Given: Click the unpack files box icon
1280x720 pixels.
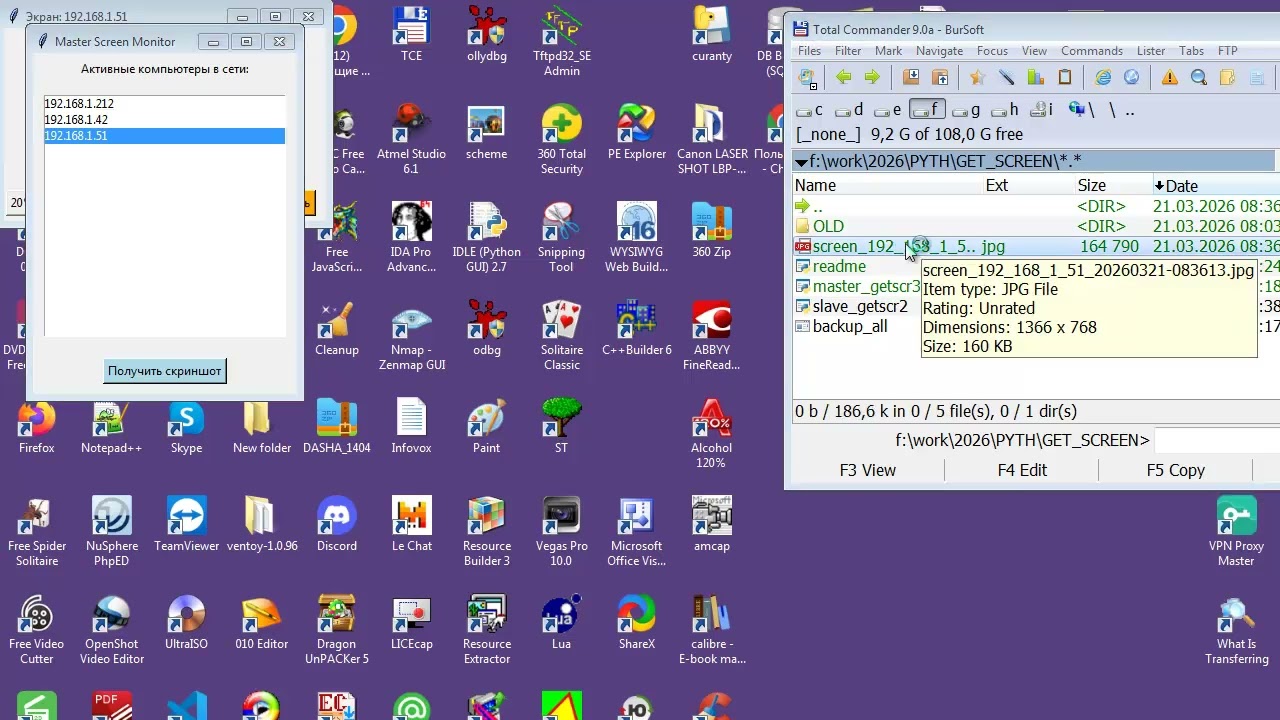Looking at the screenshot, I should [940, 78].
